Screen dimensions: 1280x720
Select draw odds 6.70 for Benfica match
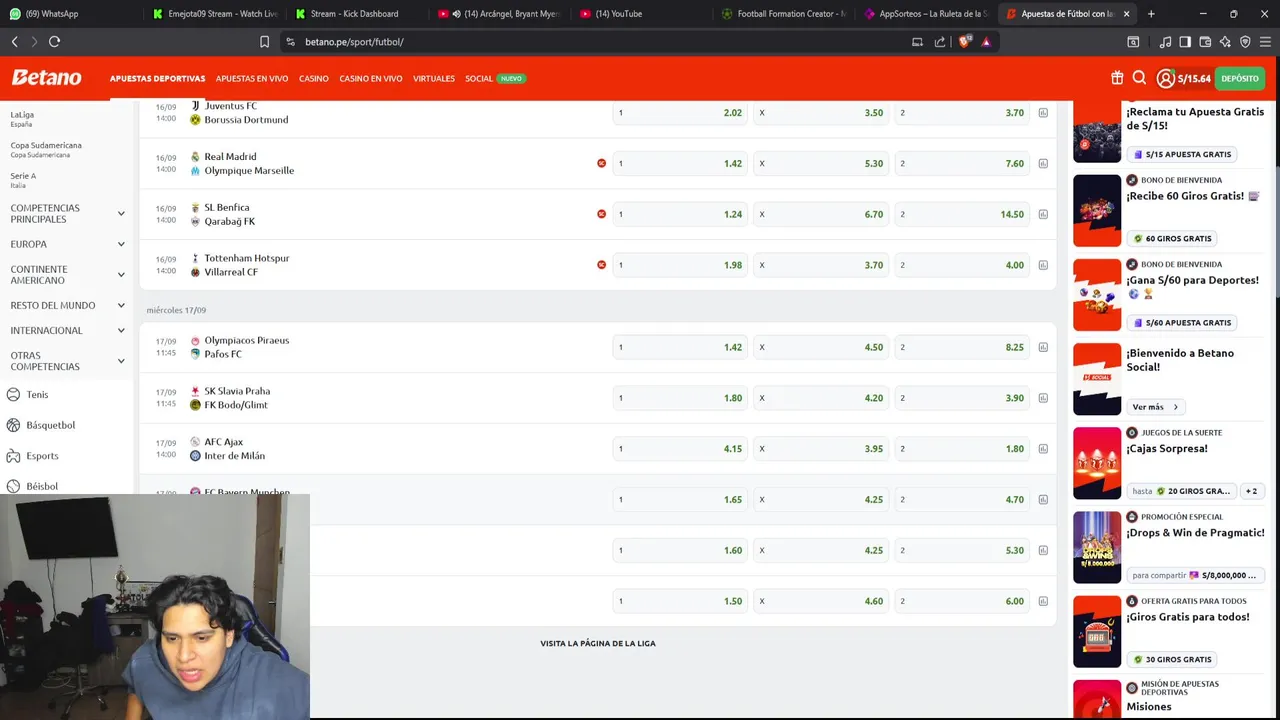[821, 214]
